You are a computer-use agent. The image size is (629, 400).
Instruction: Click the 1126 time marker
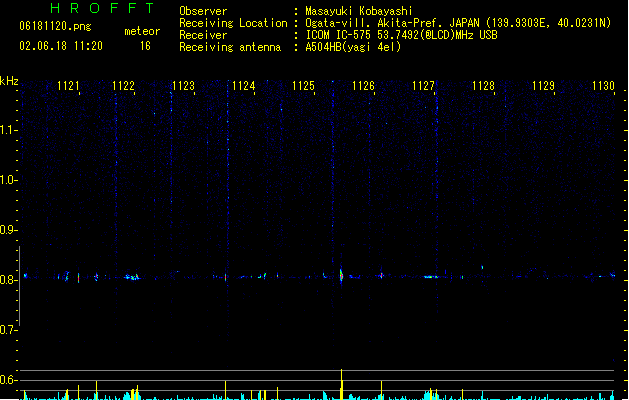click(363, 86)
